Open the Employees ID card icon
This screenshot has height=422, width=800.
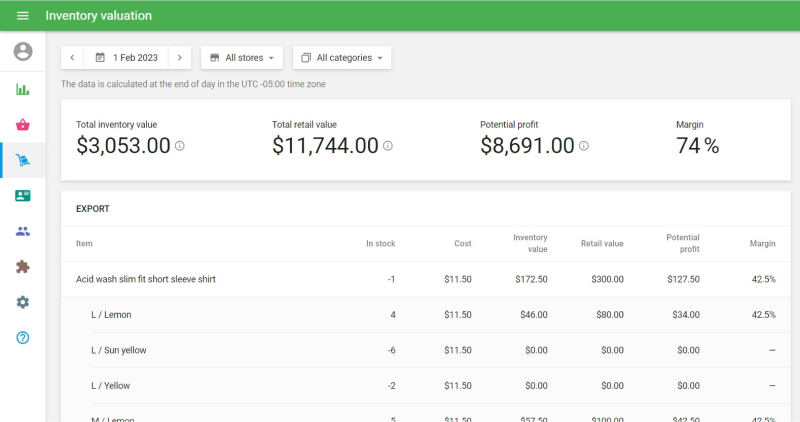click(23, 196)
